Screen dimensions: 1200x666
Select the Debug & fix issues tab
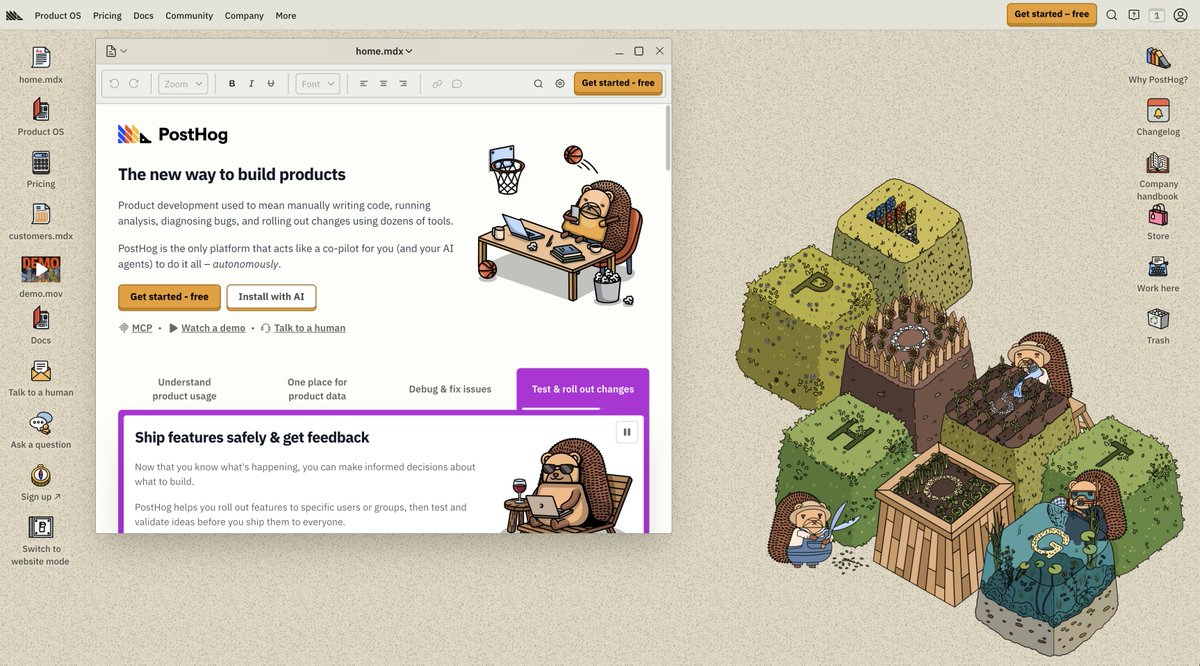click(450, 389)
